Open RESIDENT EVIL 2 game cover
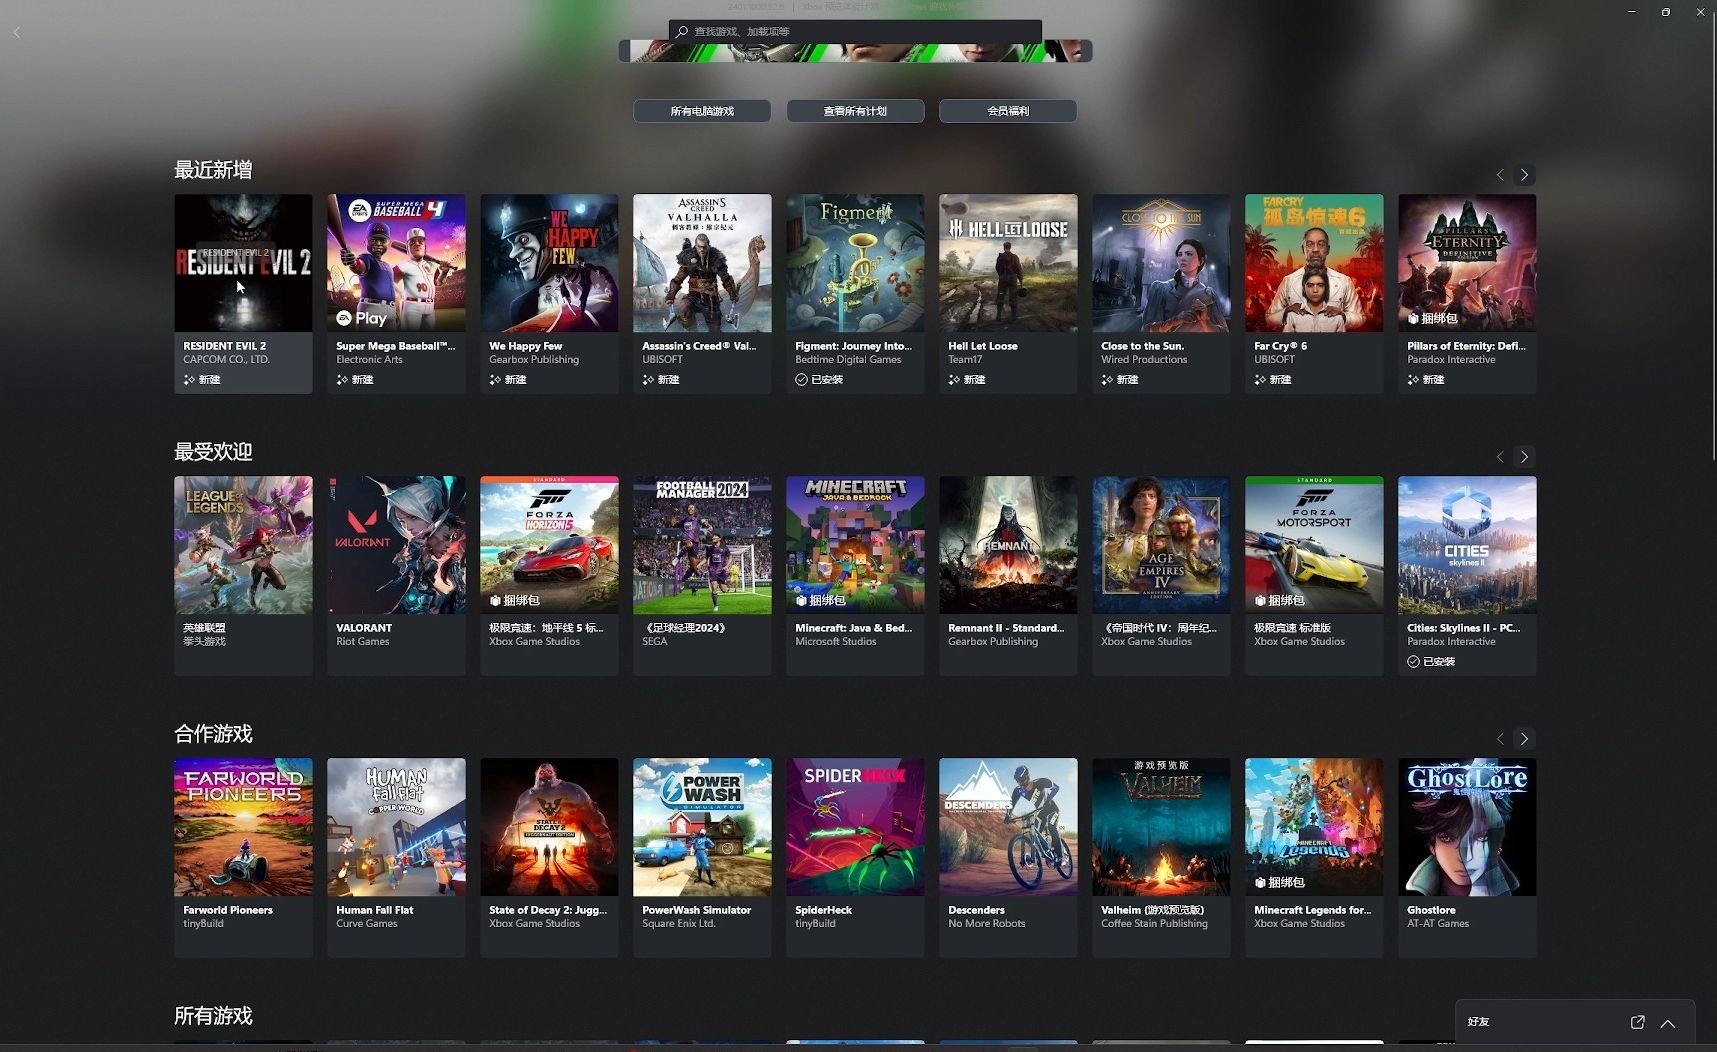This screenshot has width=1717, height=1052. 243,263
